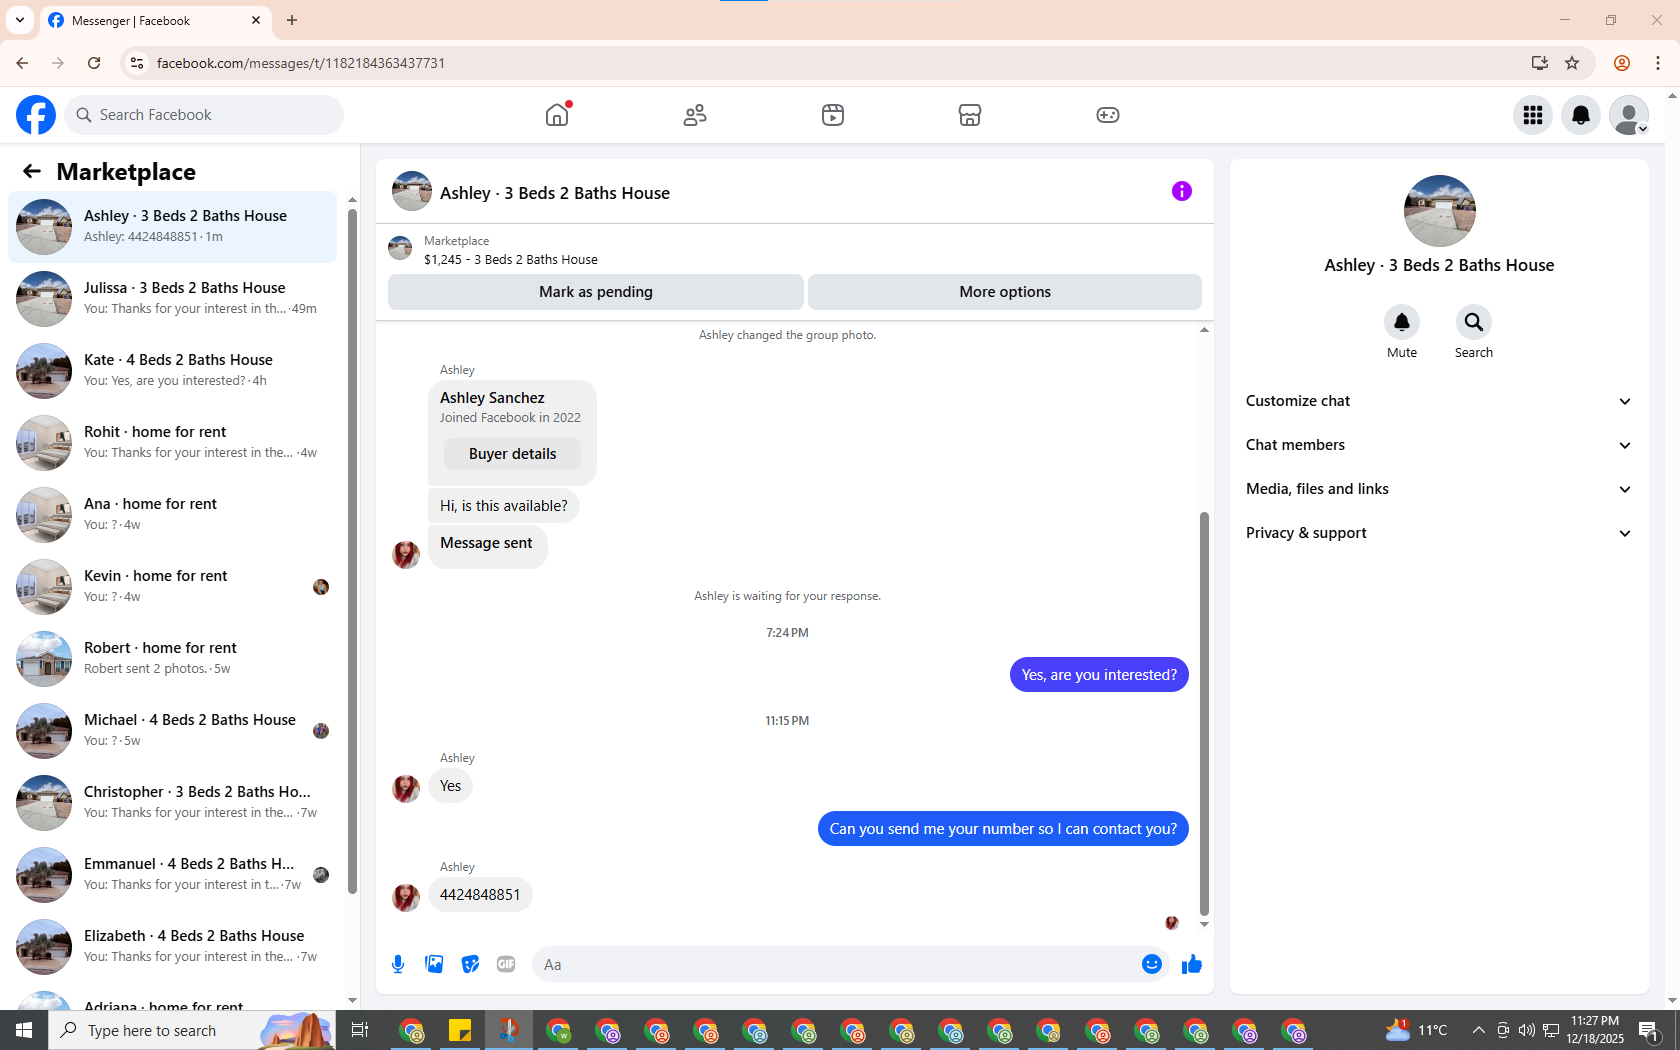The width and height of the screenshot is (1680, 1050).
Task: Open Michael · 4 Beds 2 Baths House chat
Action: tap(172, 730)
